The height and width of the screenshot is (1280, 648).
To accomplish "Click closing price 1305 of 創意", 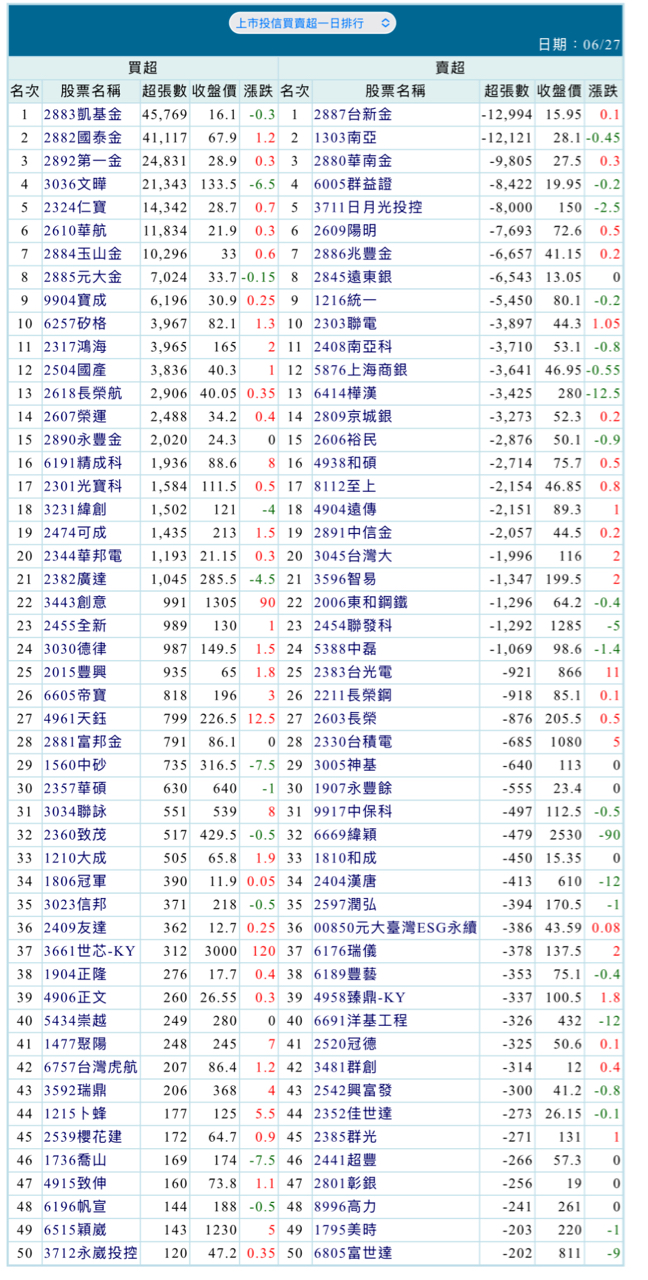I will coord(220,602).
